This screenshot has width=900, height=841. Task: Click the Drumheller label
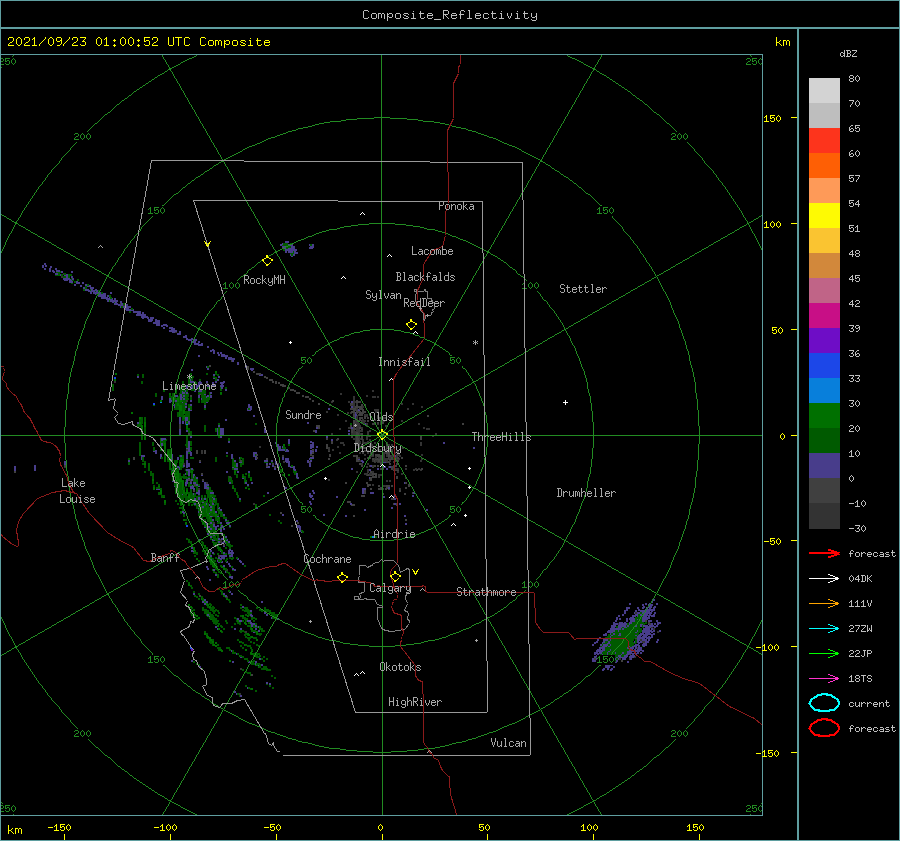(586, 493)
